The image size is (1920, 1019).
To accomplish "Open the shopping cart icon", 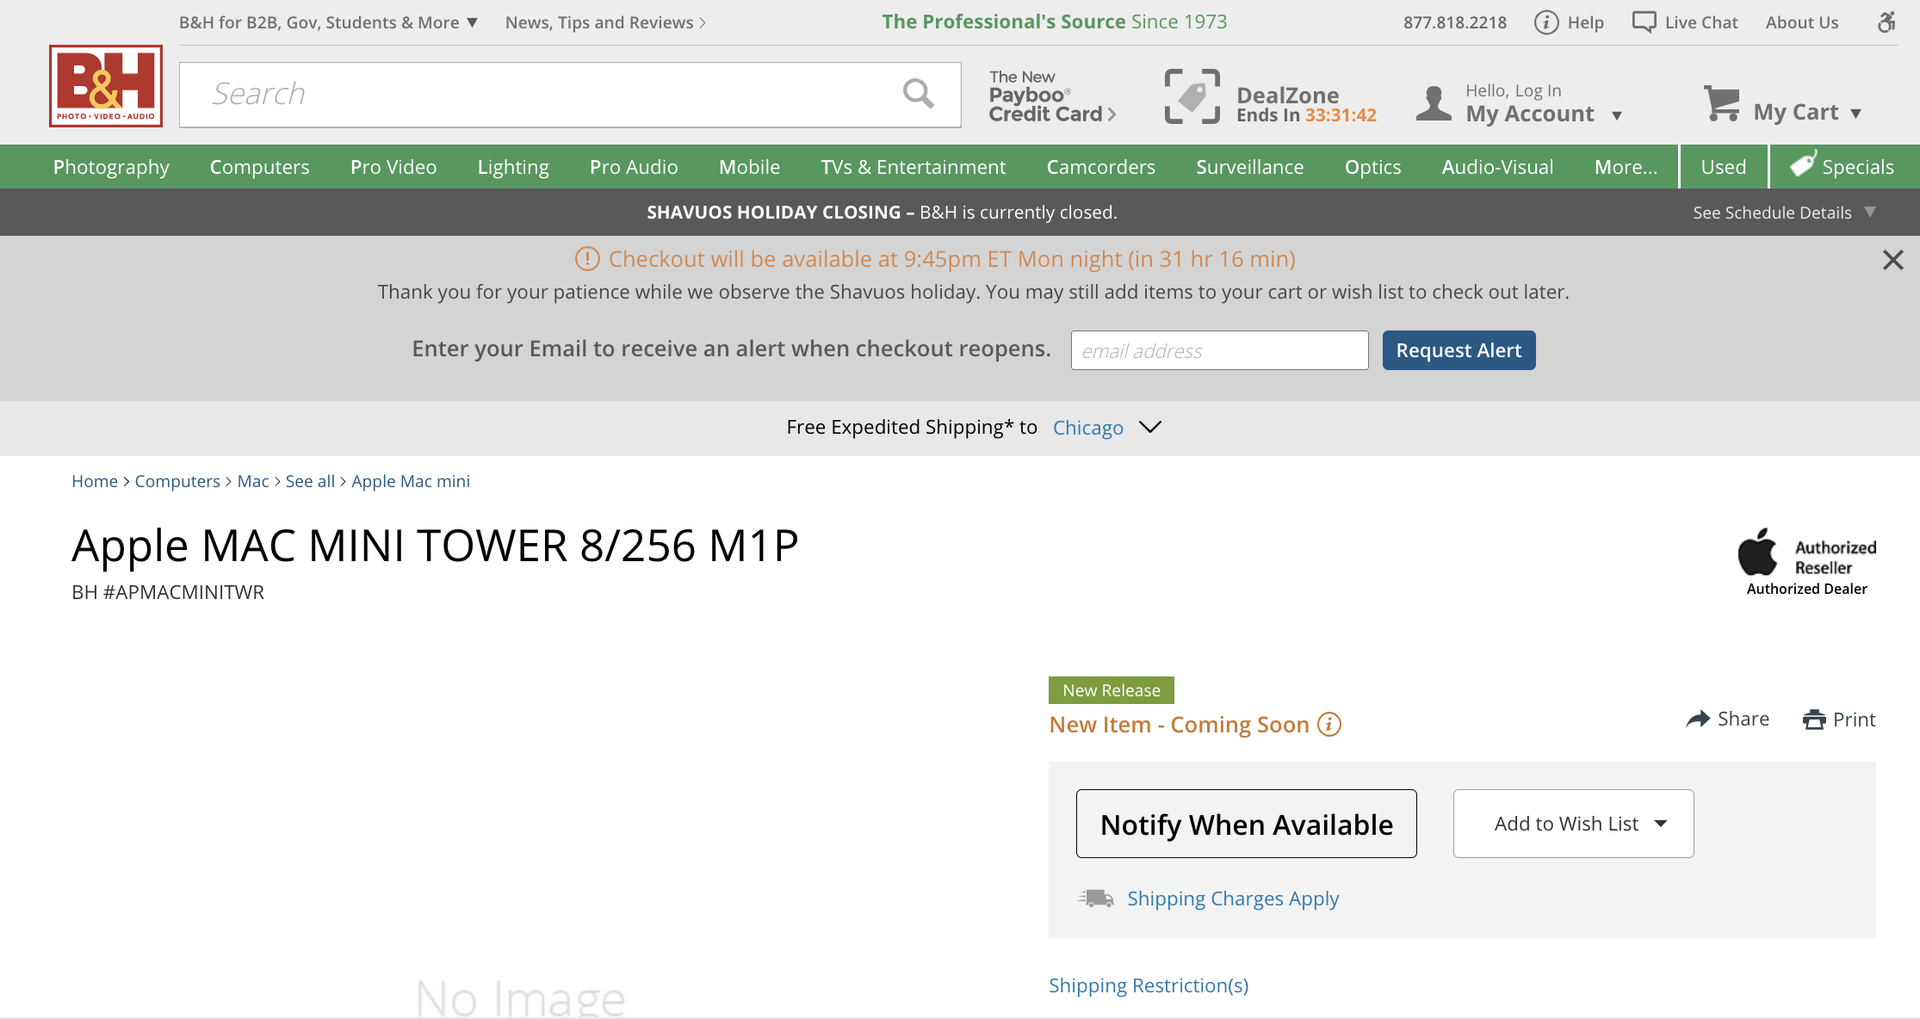I will (1722, 104).
